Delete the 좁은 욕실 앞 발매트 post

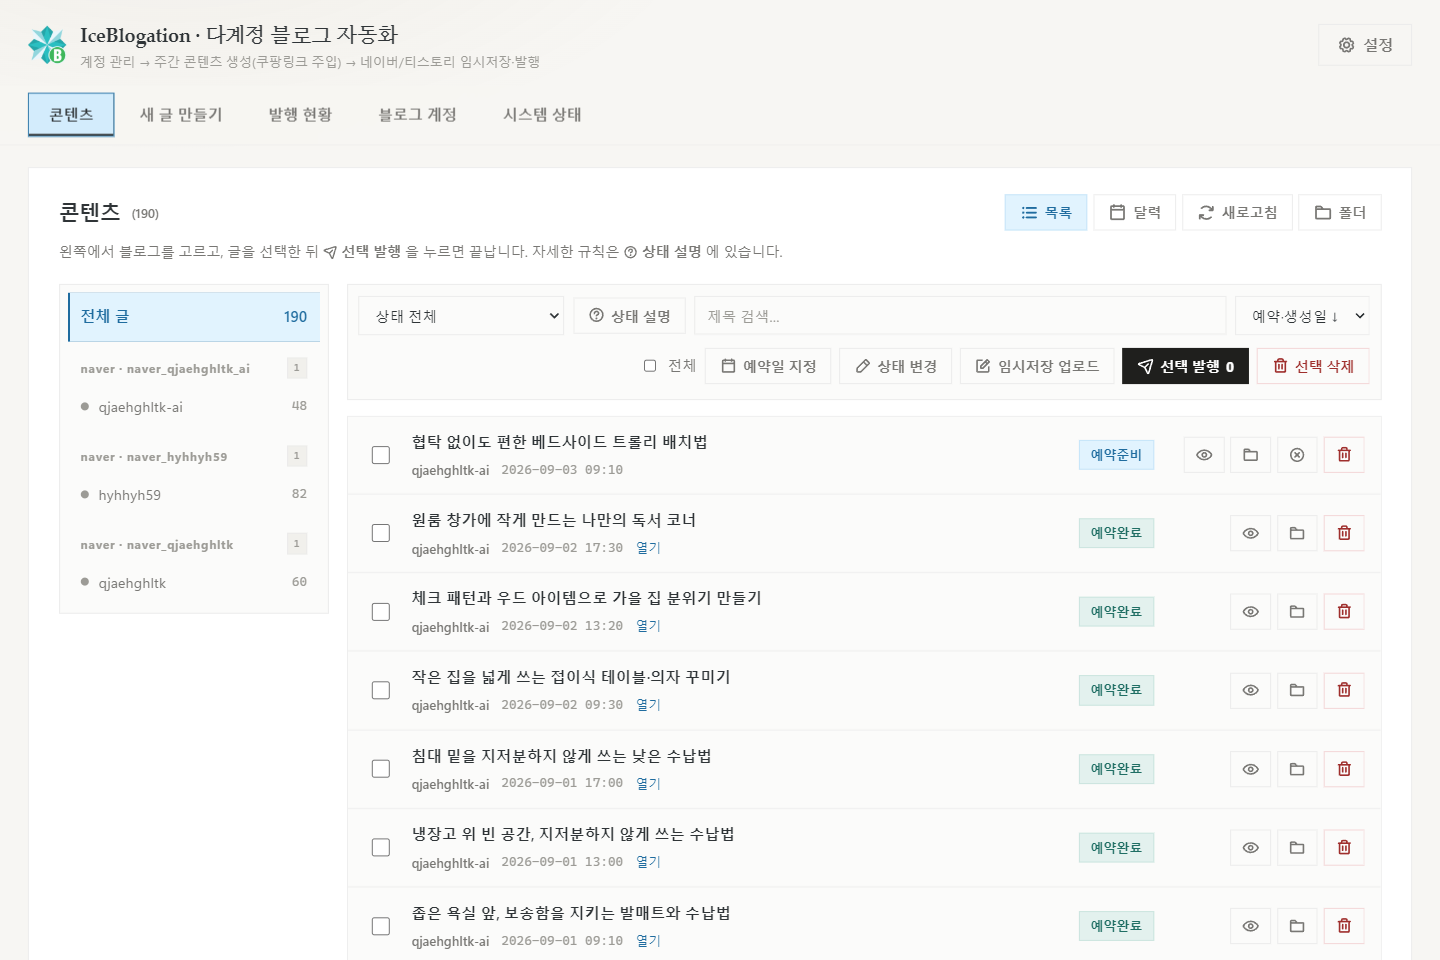point(1344,926)
